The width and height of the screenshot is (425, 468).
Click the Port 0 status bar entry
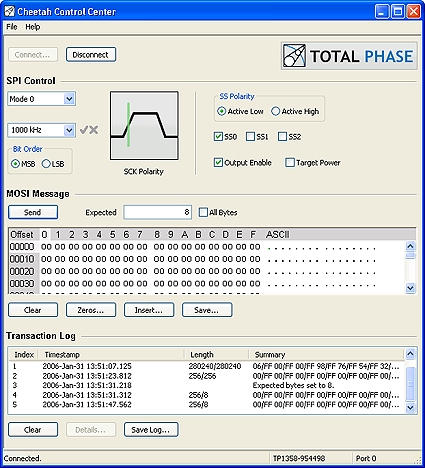(x=366, y=458)
